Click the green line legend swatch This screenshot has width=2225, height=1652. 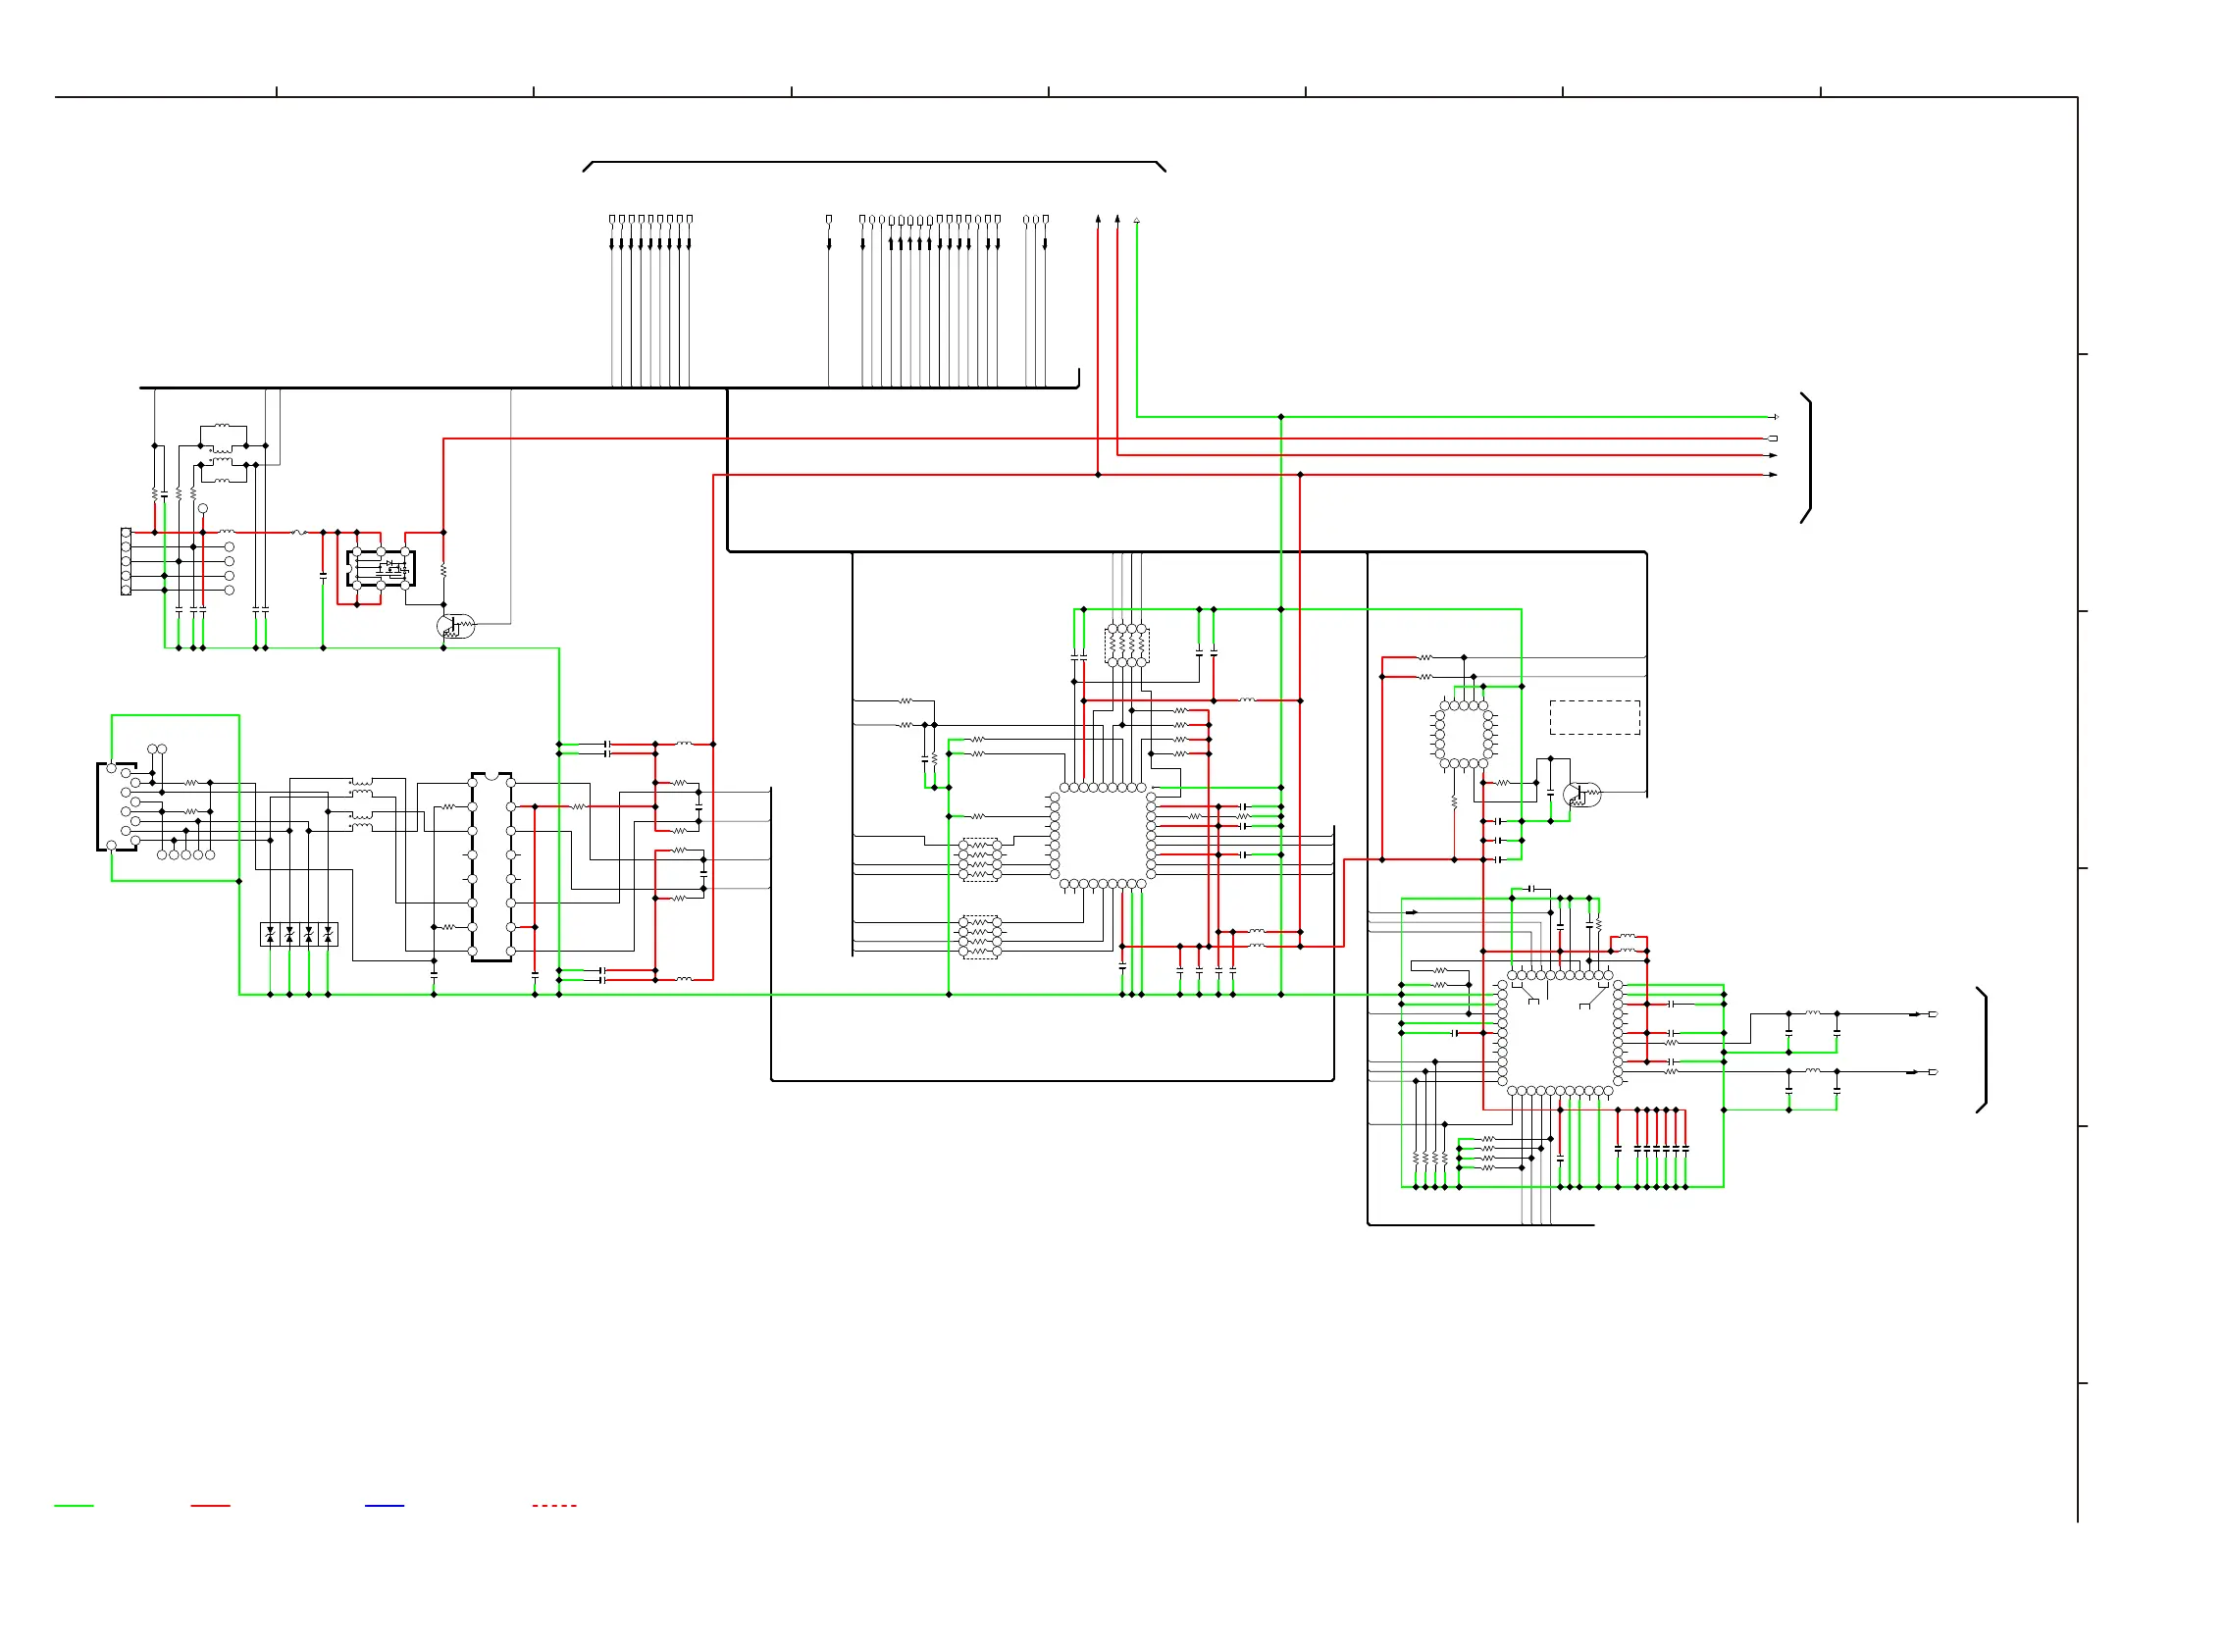(x=73, y=1505)
